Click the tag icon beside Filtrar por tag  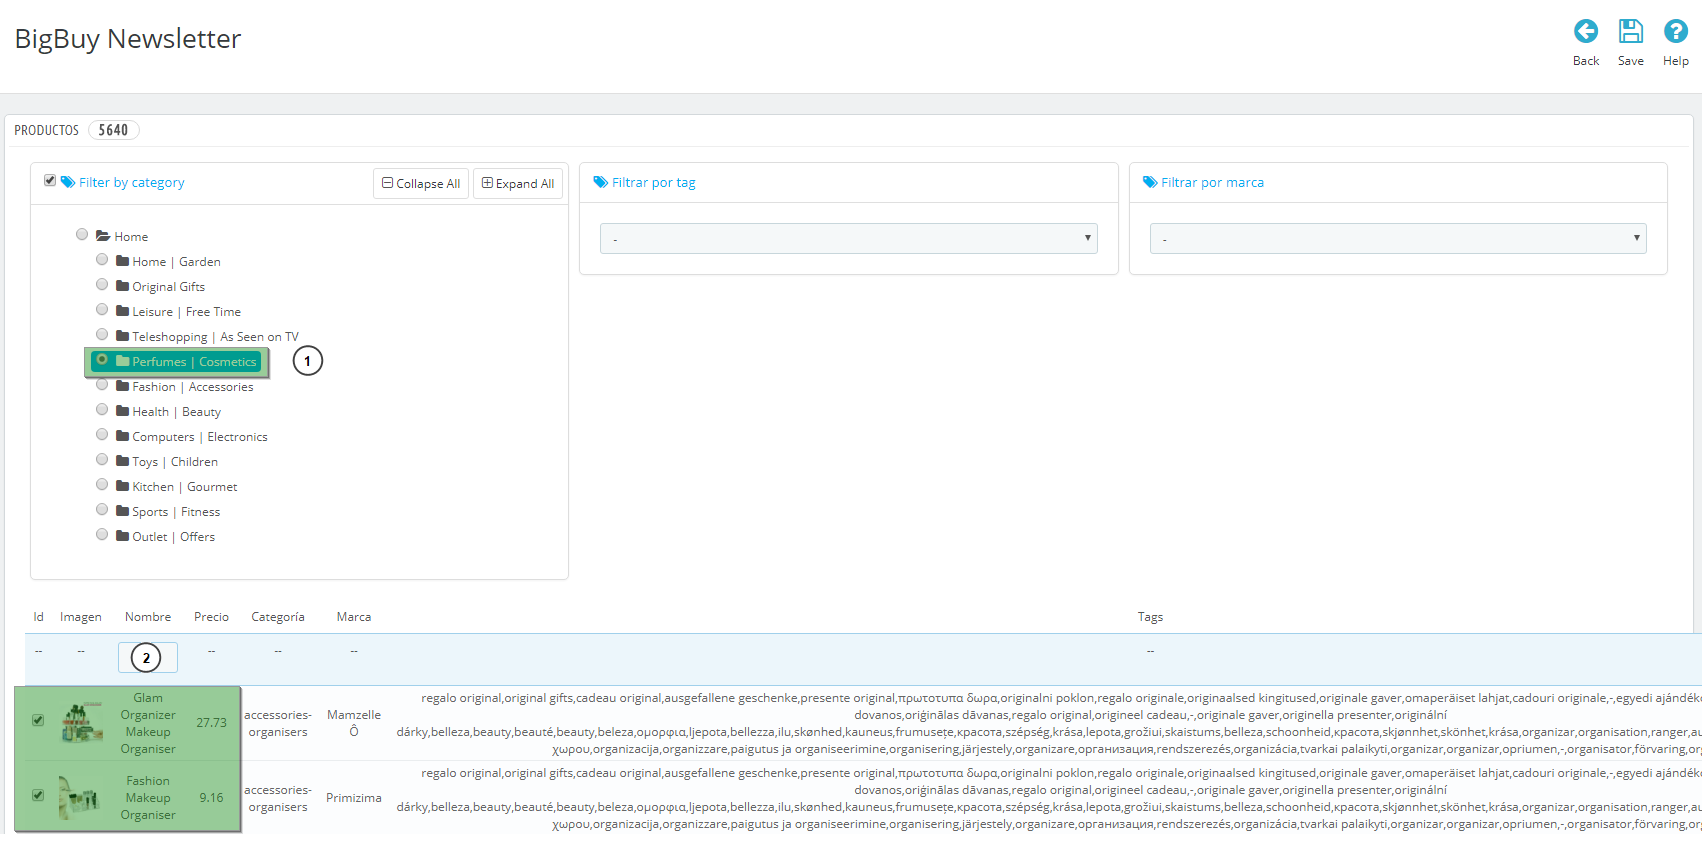(x=600, y=182)
